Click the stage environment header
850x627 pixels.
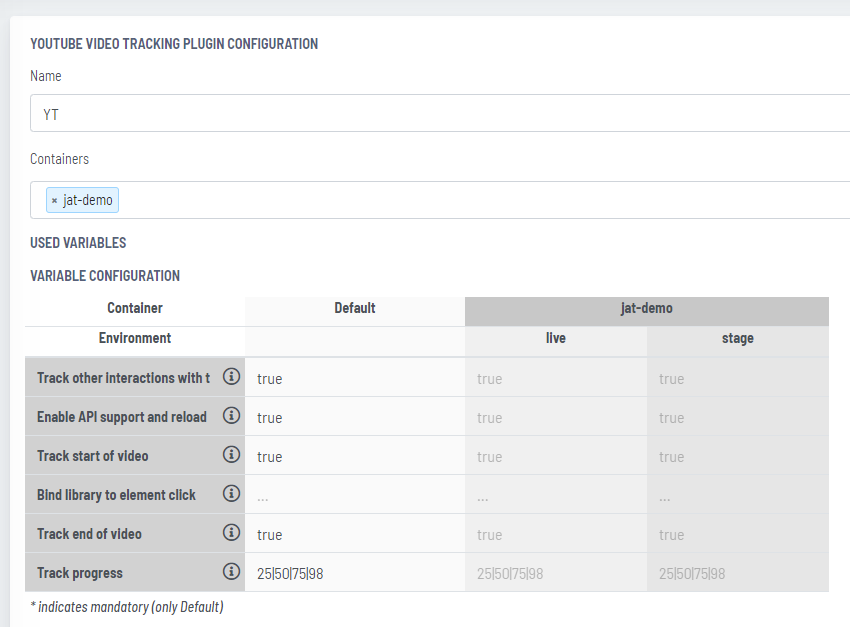pos(738,341)
